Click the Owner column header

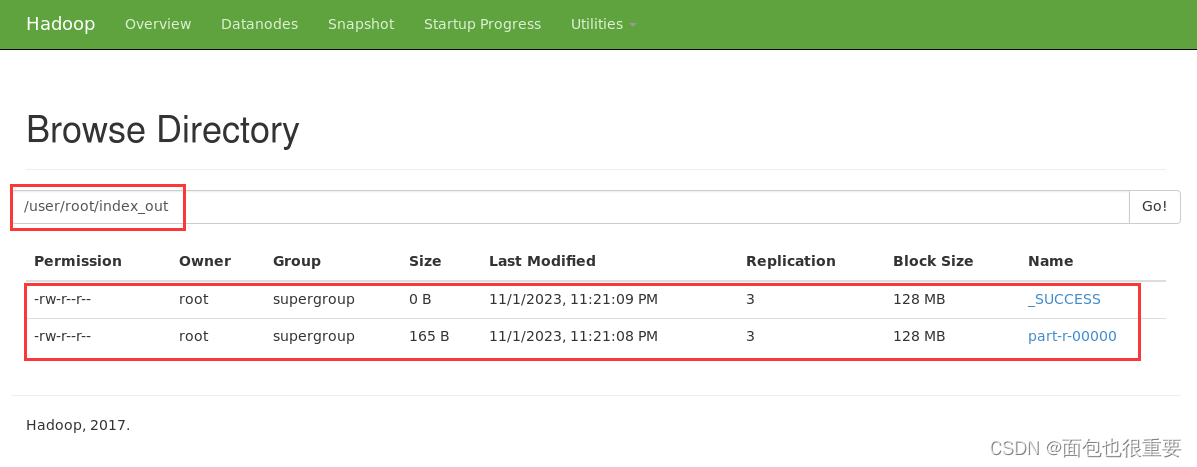pyautogui.click(x=205, y=261)
